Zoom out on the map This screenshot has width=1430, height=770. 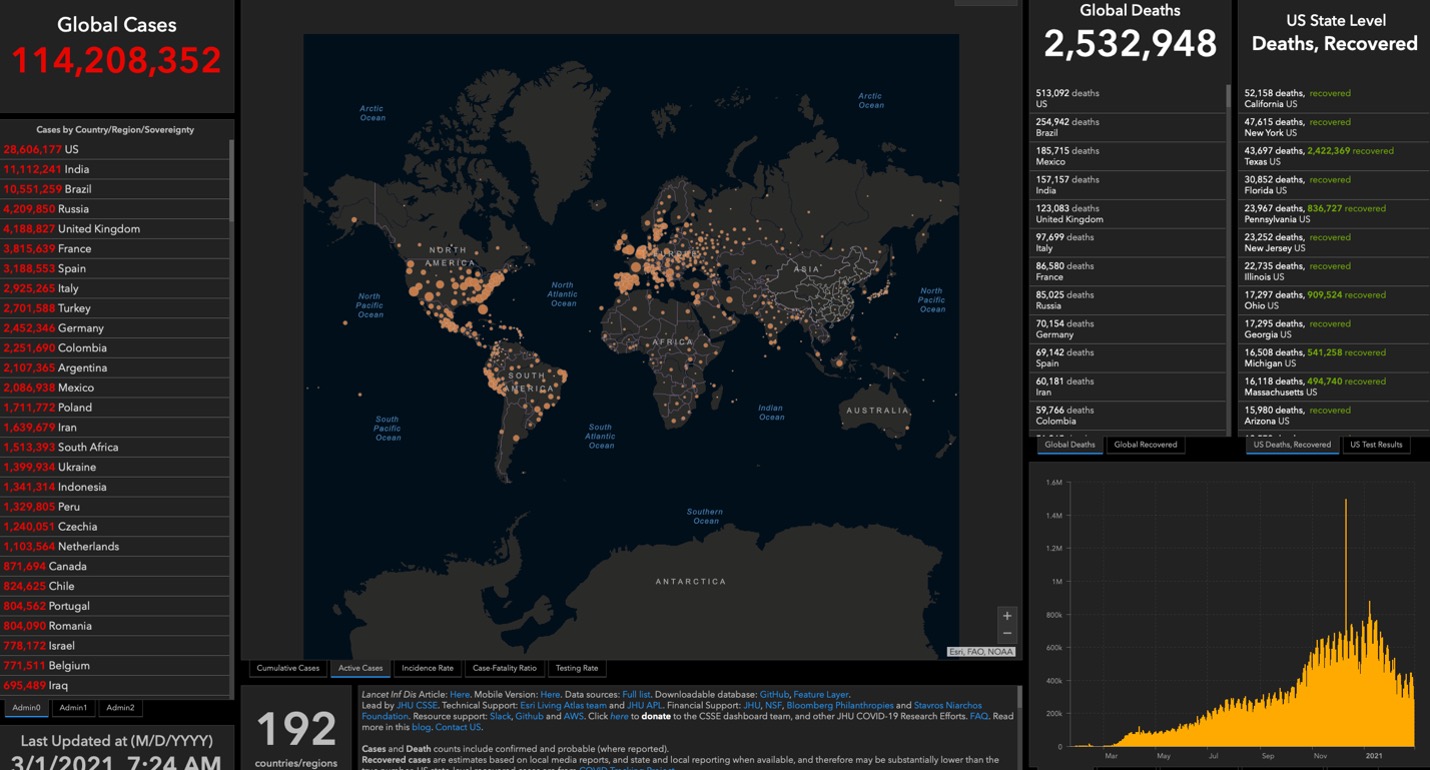[x=1006, y=633]
